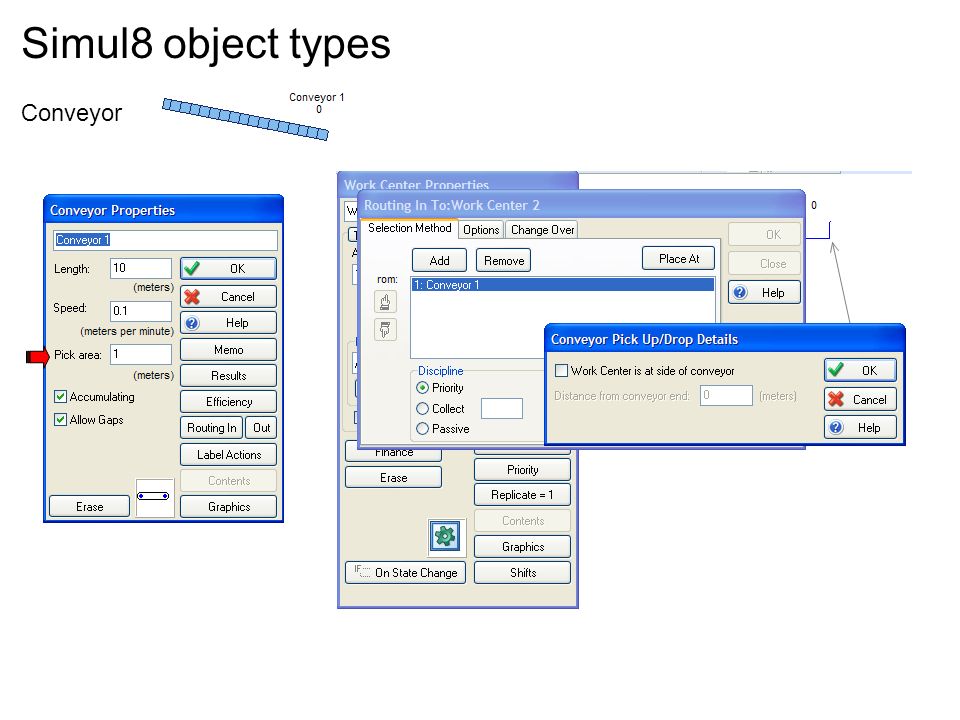Open Shifts in Work Center Properties
Screen dimensions: 960x720
(522, 572)
